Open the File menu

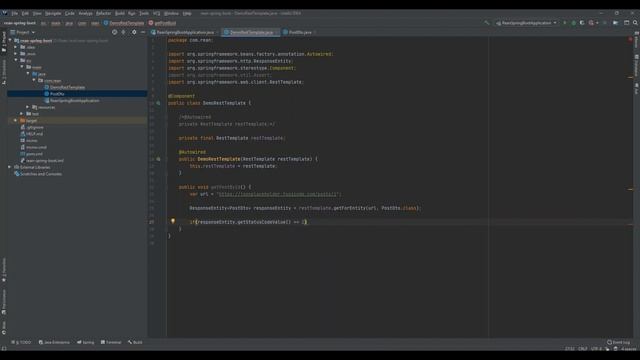tap(15, 13)
